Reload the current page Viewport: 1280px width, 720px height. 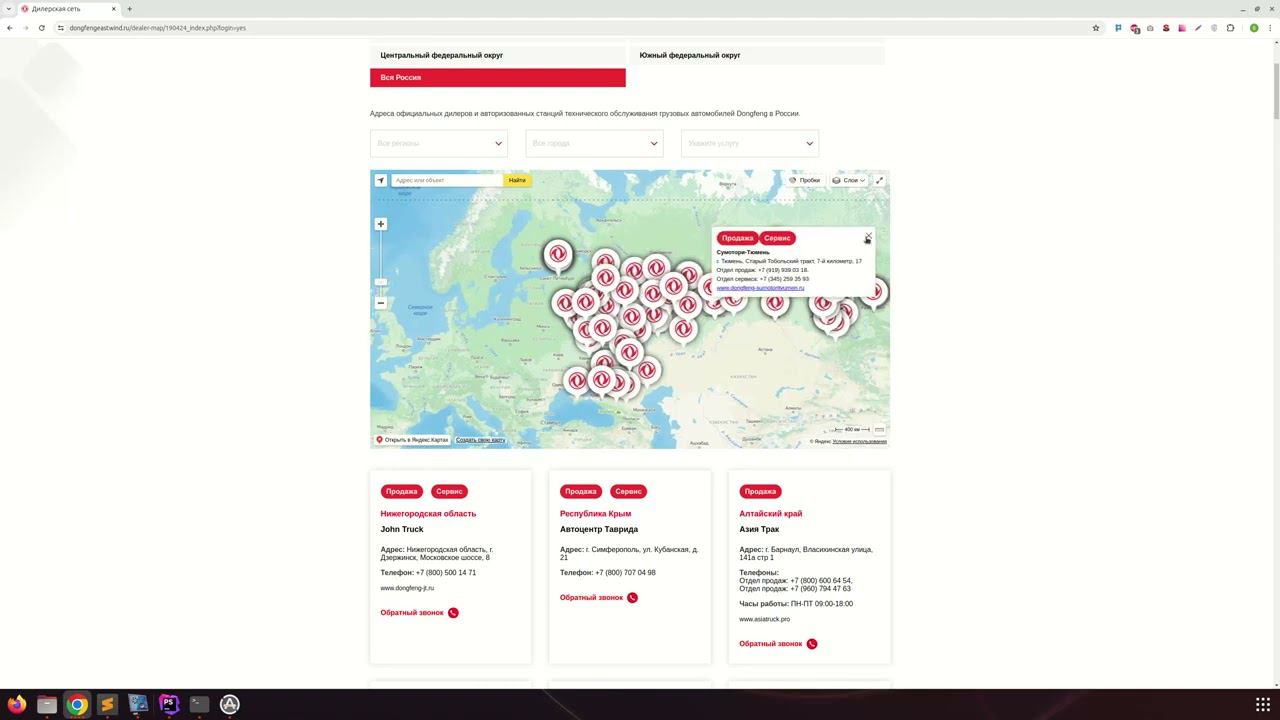pos(42,28)
